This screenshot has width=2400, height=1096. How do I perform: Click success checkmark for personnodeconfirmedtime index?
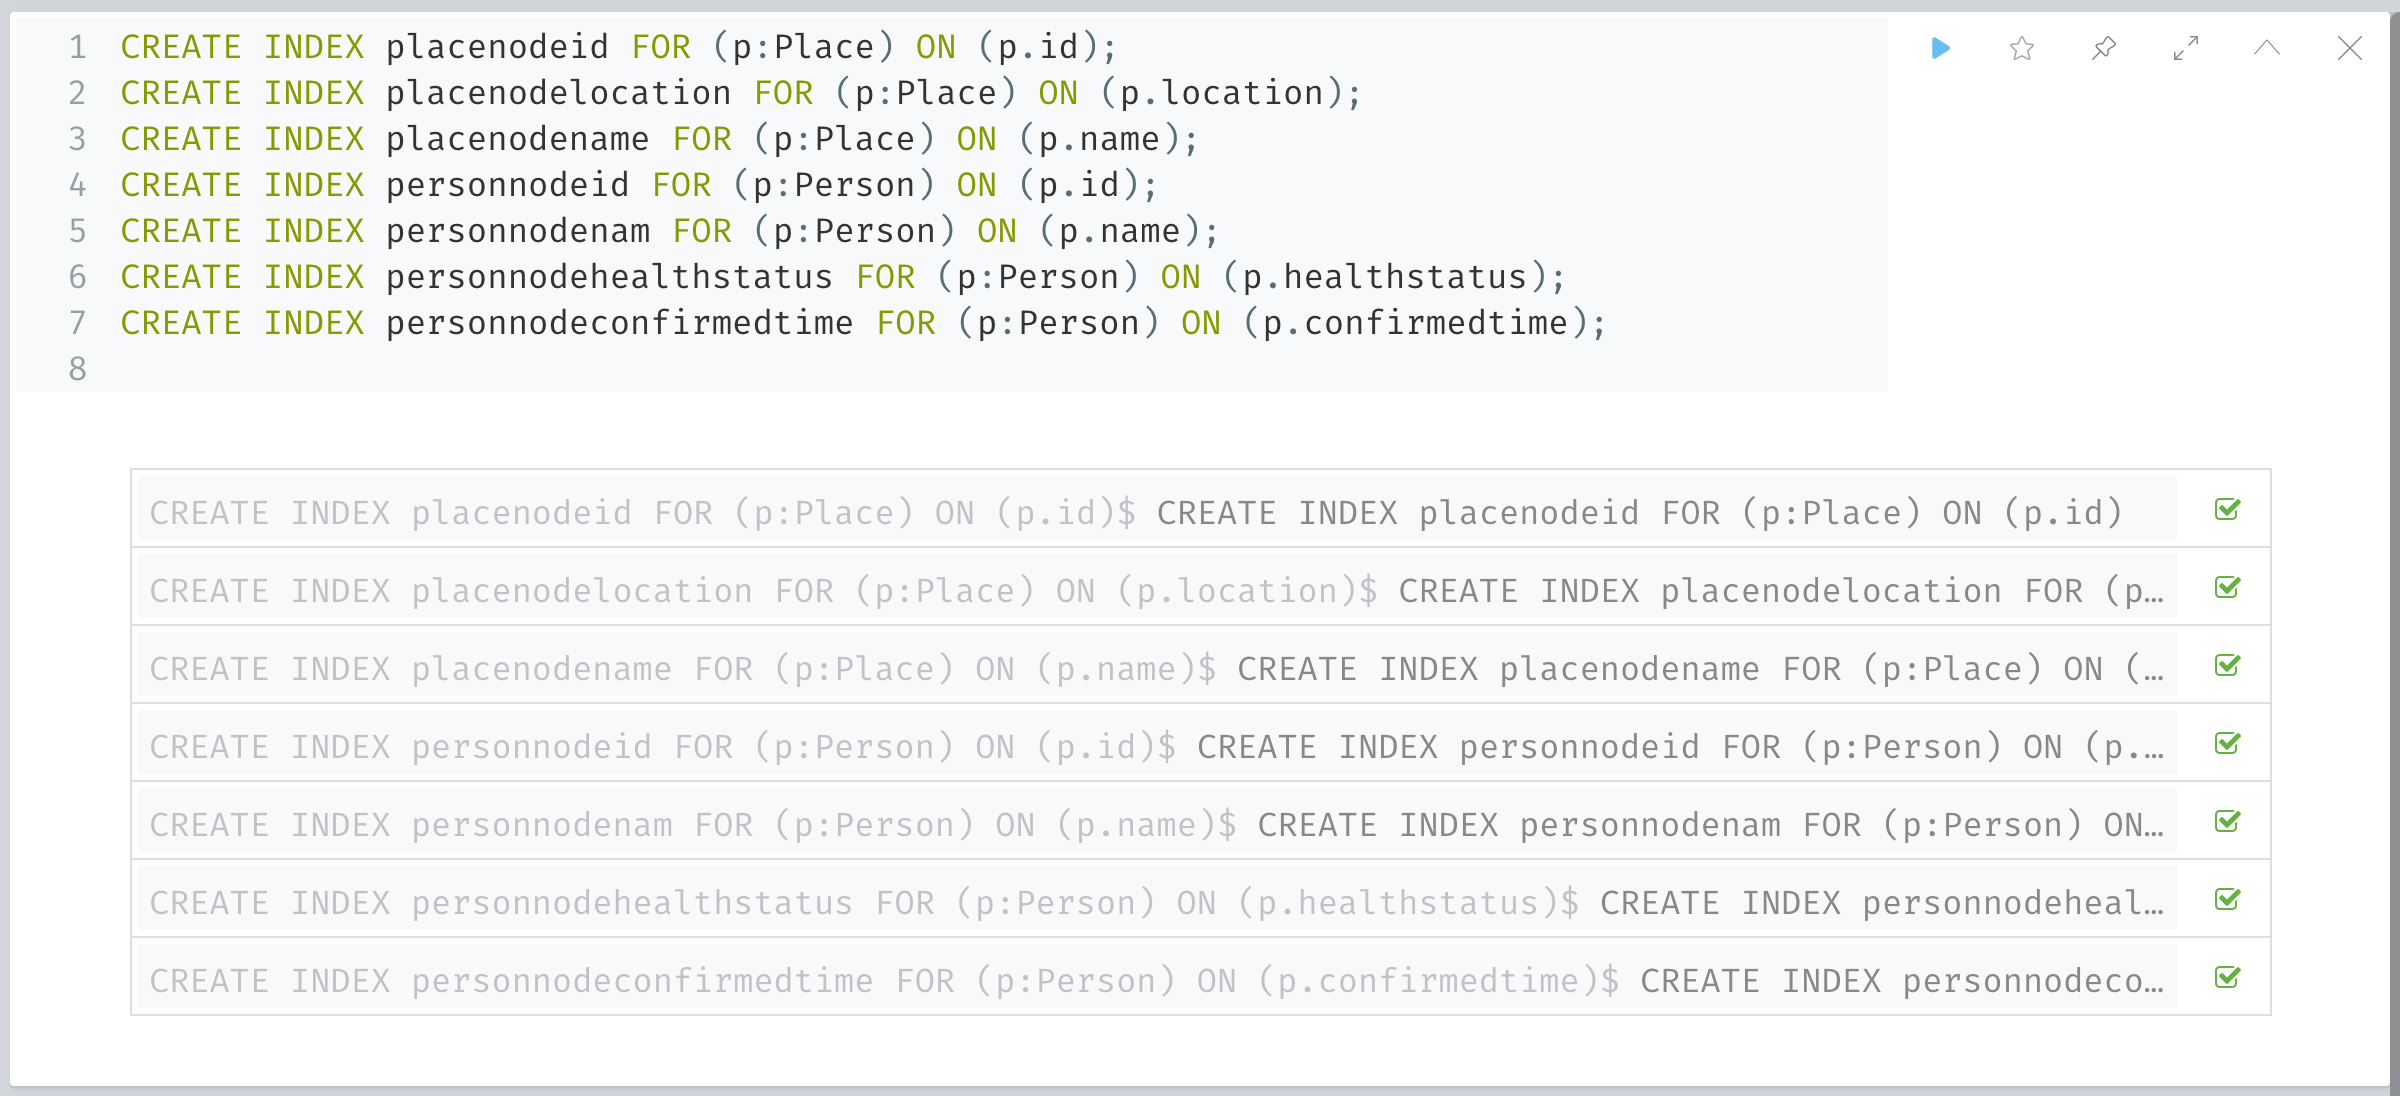(2227, 978)
